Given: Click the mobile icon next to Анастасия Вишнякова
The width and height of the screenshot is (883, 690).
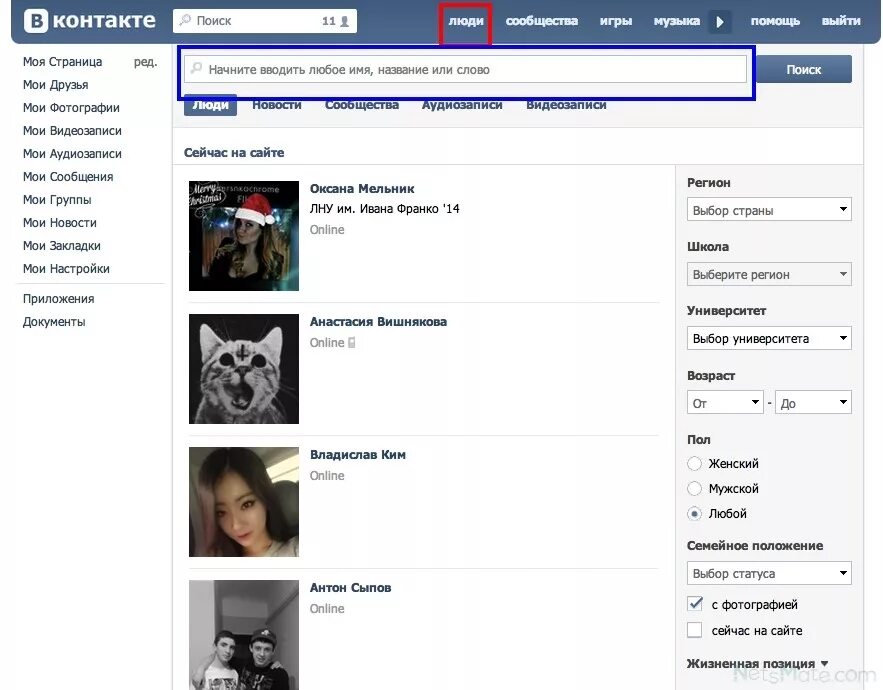Looking at the screenshot, I should coord(351,342).
